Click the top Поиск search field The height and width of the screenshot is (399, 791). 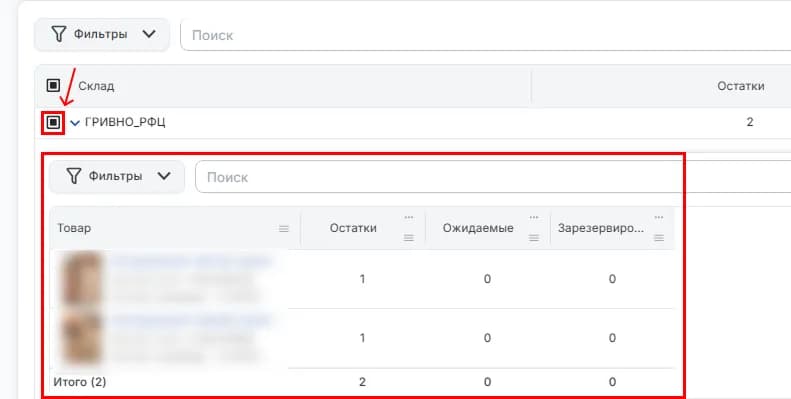(485, 35)
